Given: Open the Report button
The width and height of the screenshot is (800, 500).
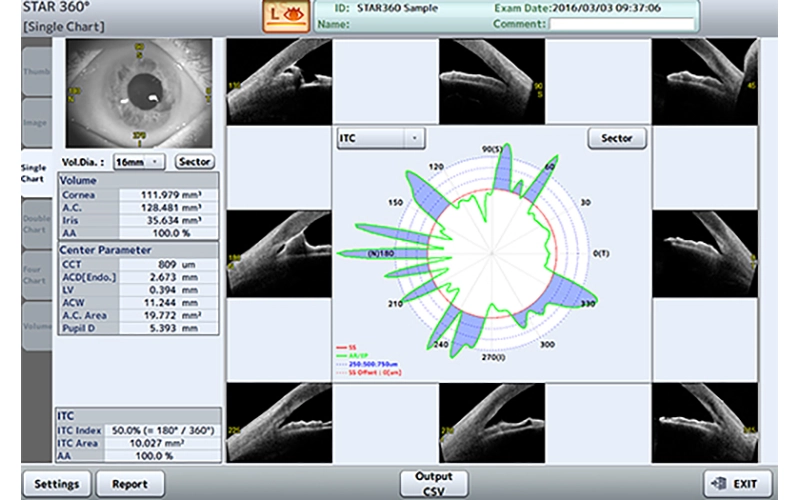Looking at the screenshot, I should coord(130,484).
